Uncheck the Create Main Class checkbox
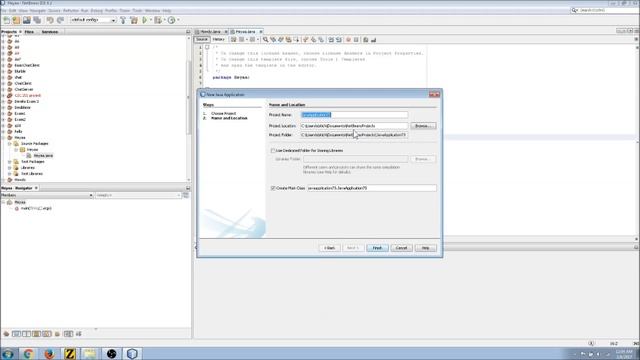This screenshot has height=360, width=640. point(273,188)
